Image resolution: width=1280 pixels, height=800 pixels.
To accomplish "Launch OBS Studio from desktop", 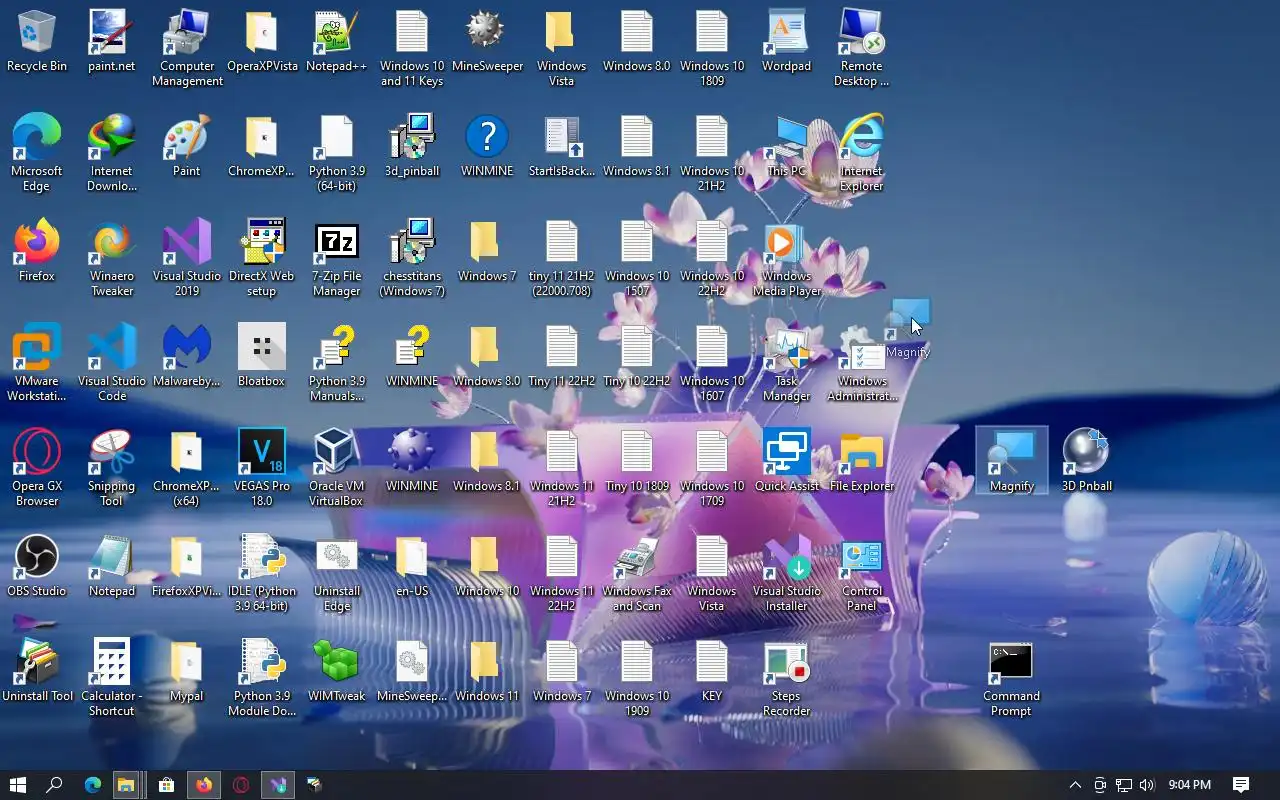I will click(37, 567).
